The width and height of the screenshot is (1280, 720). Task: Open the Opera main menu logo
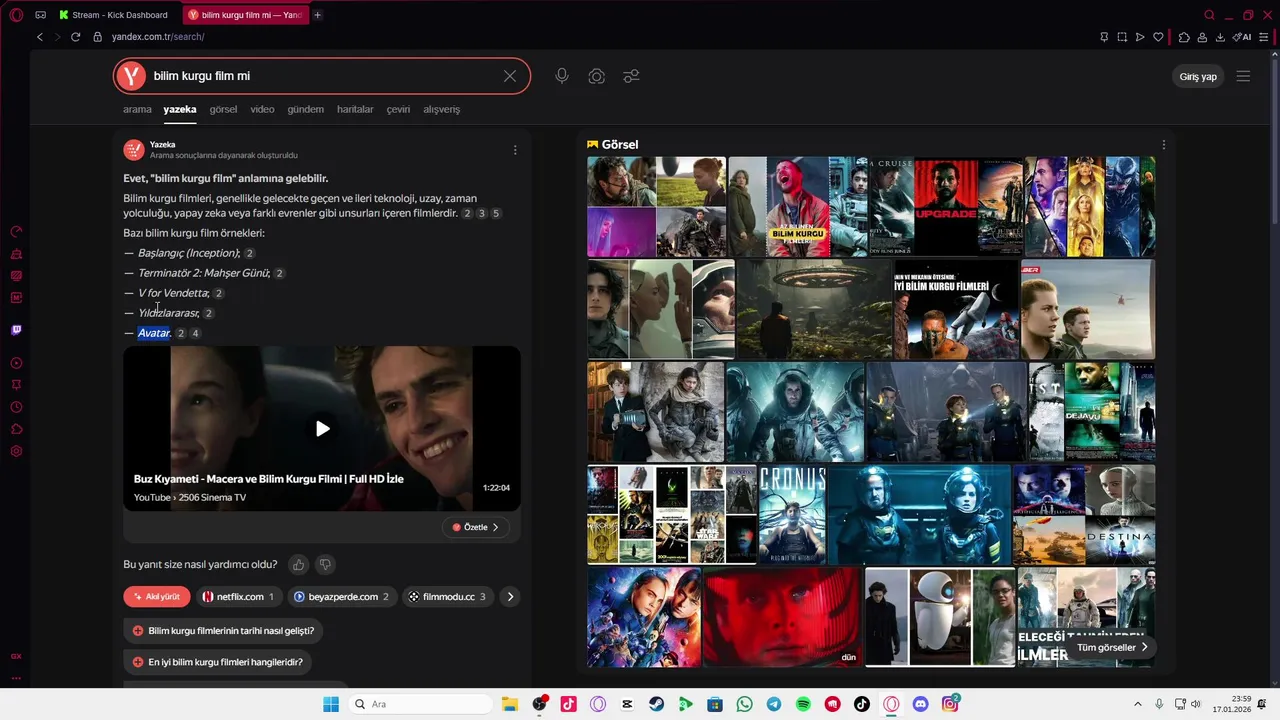tap(16, 15)
